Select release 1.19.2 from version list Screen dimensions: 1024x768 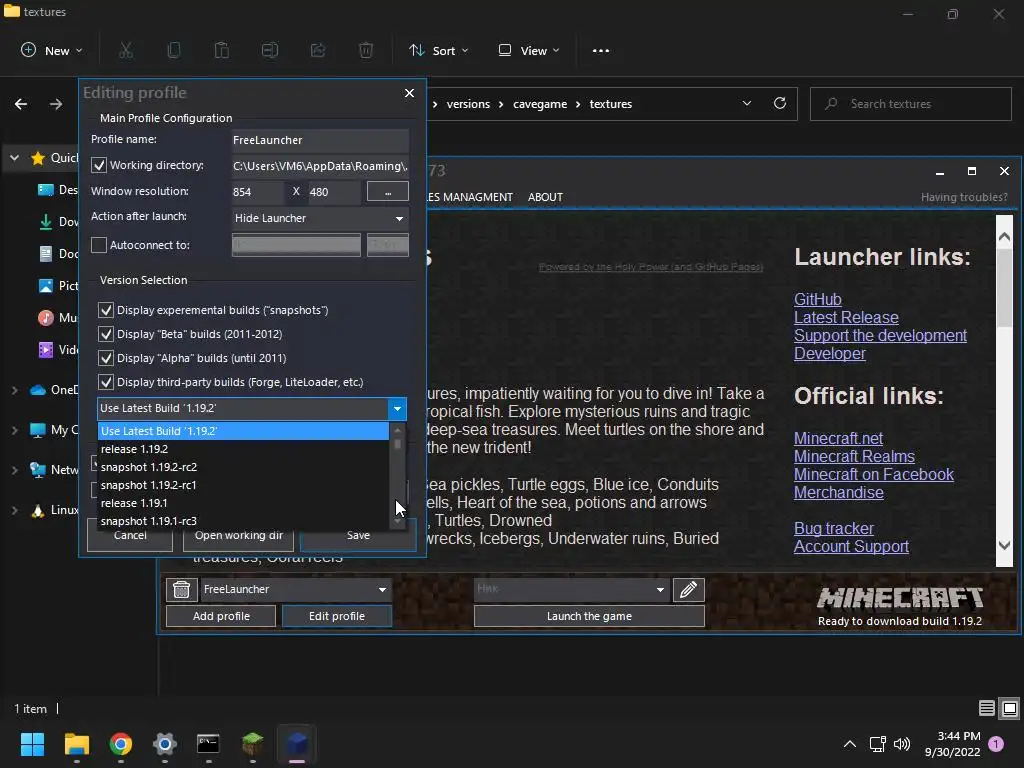pyautogui.click(x=243, y=449)
